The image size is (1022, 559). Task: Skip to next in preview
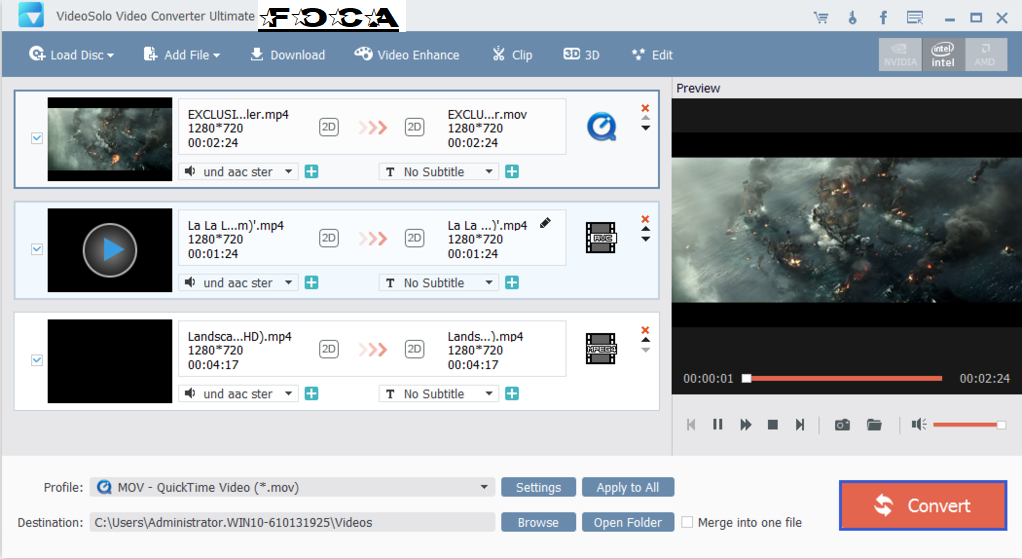click(x=800, y=425)
